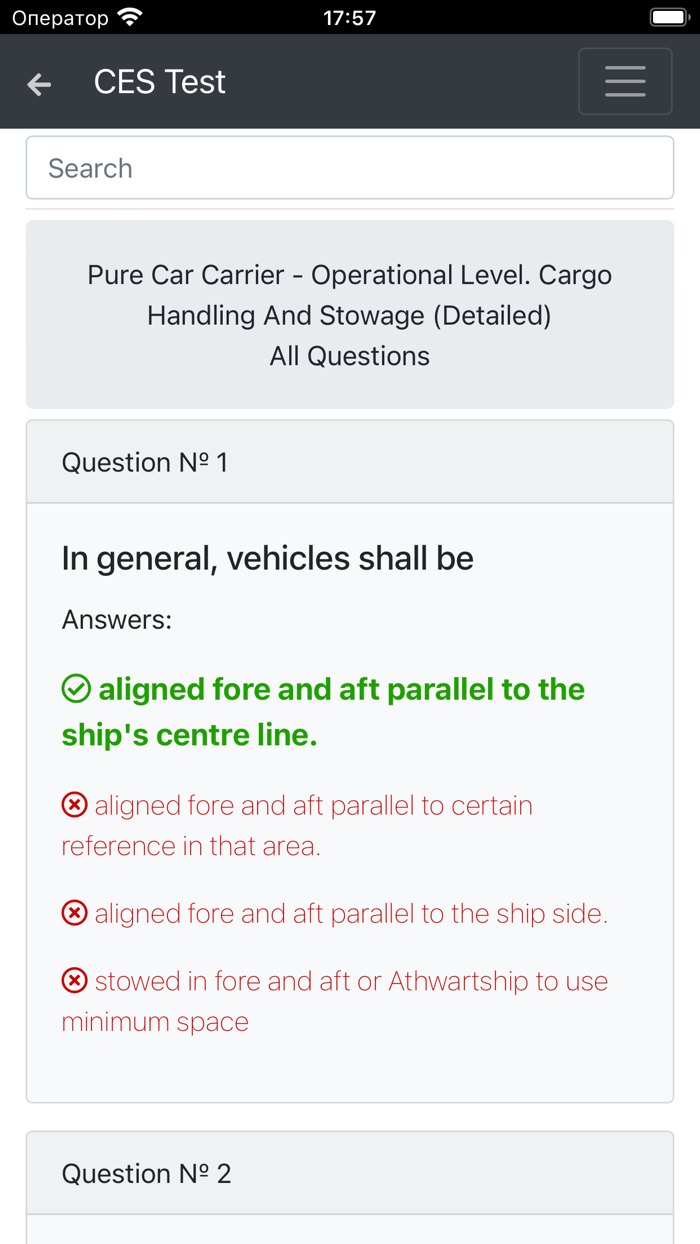Tap the Question № 1 header bar
This screenshot has width=700, height=1244.
tap(350, 461)
